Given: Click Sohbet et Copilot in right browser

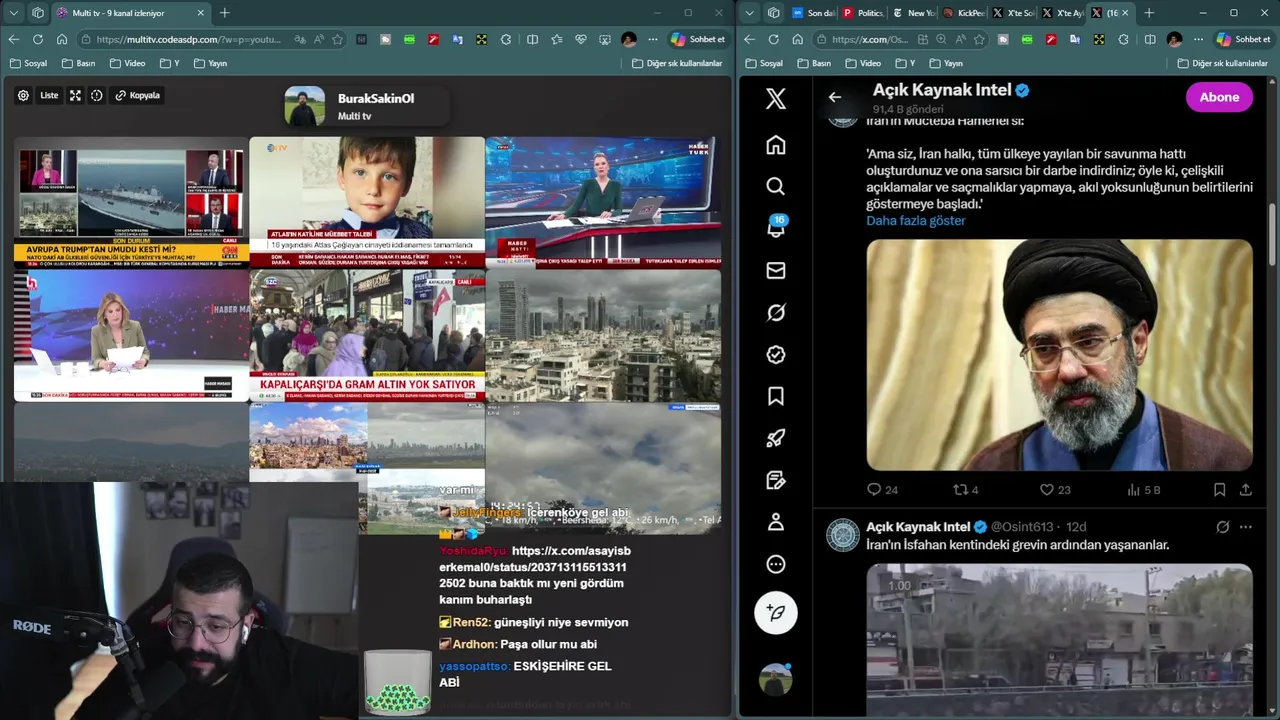Looking at the screenshot, I should [1242, 39].
